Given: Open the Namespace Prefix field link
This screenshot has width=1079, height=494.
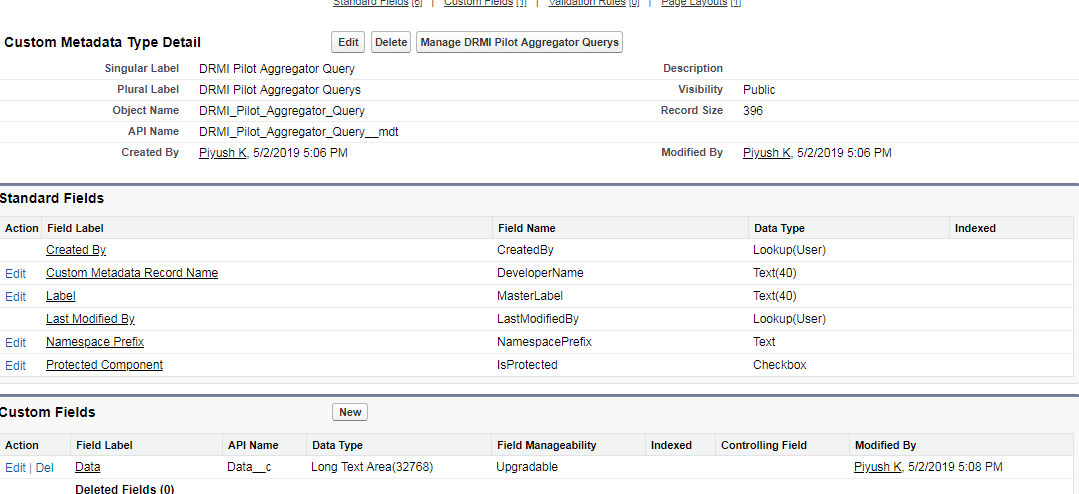Looking at the screenshot, I should (x=95, y=342).
